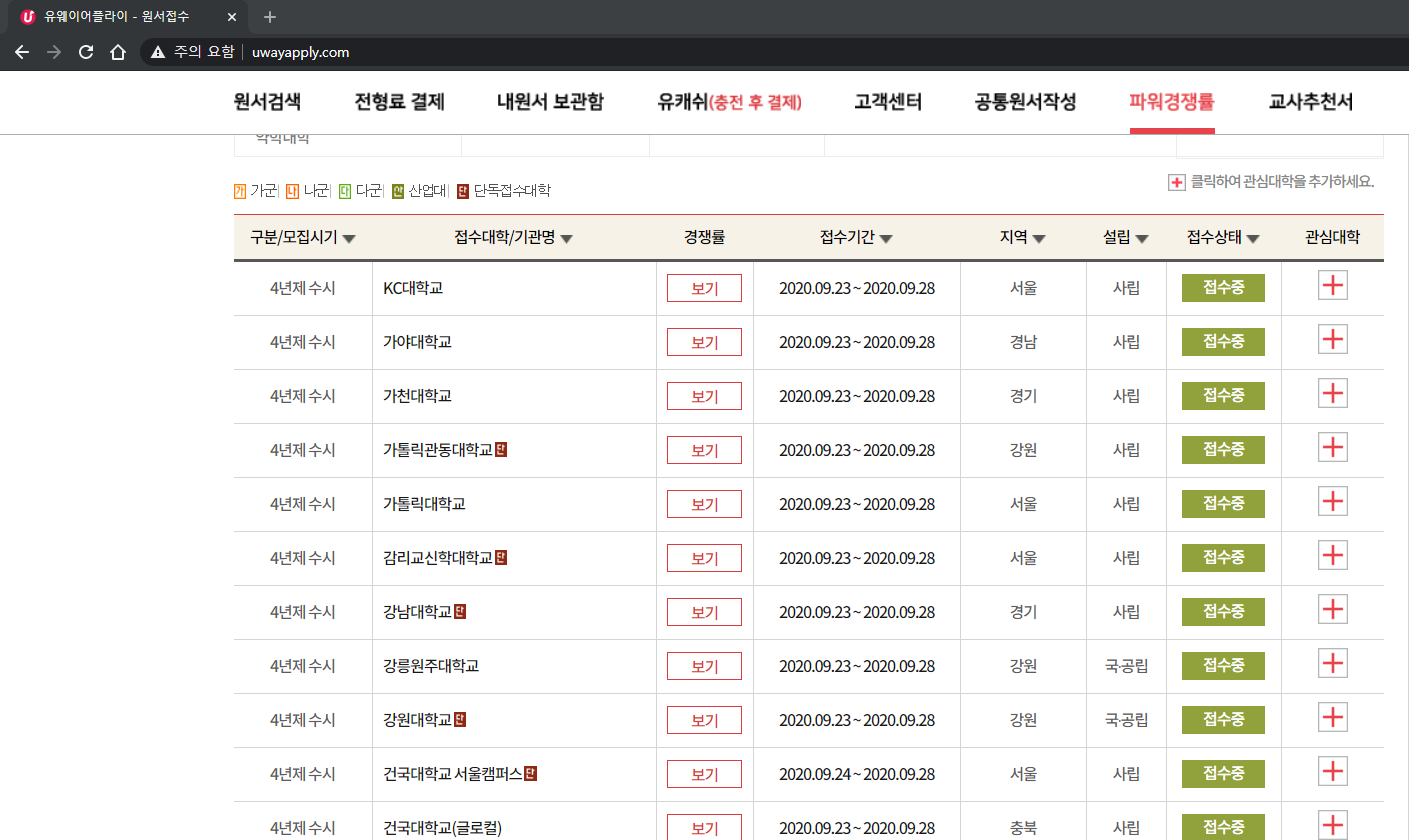
Task: Click 2020.09.24~2020.09.28 date cell
Action: (857, 774)
